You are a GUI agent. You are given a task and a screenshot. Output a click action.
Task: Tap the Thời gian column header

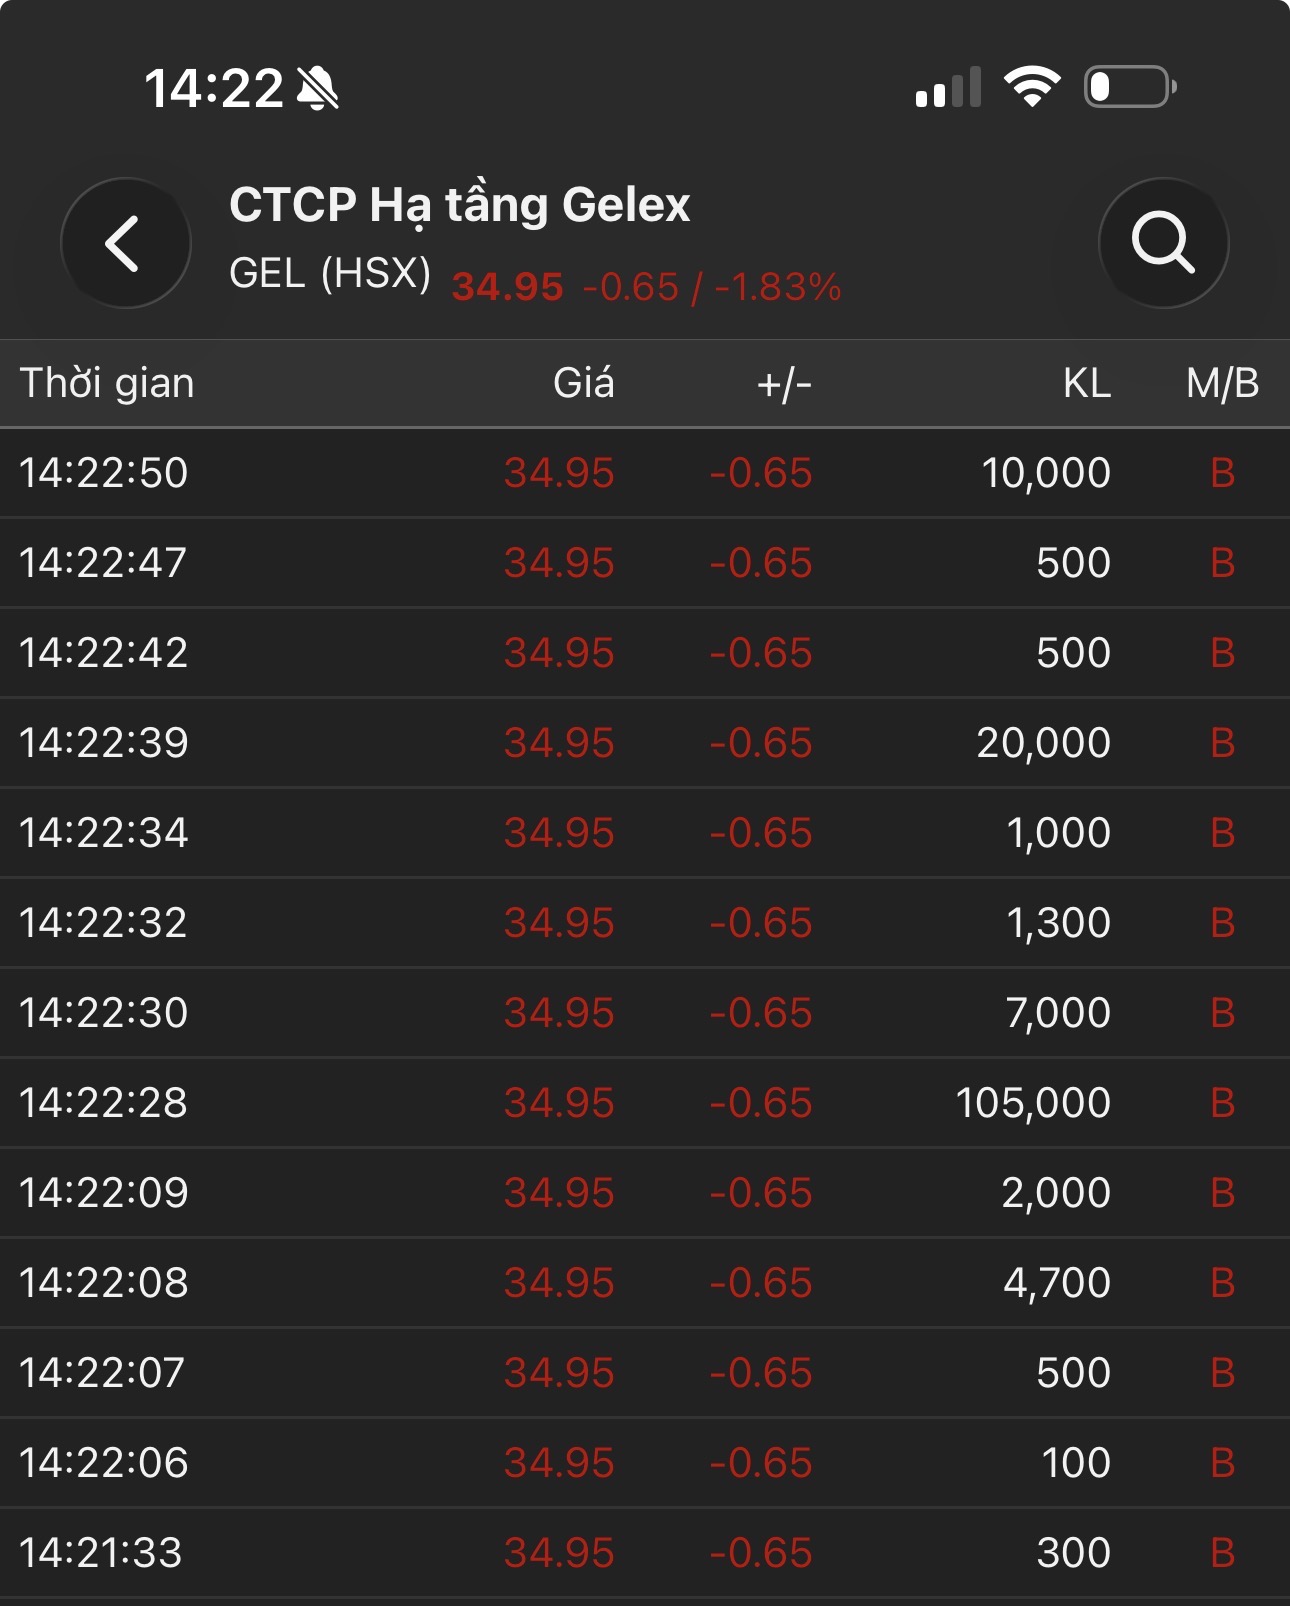click(x=107, y=383)
